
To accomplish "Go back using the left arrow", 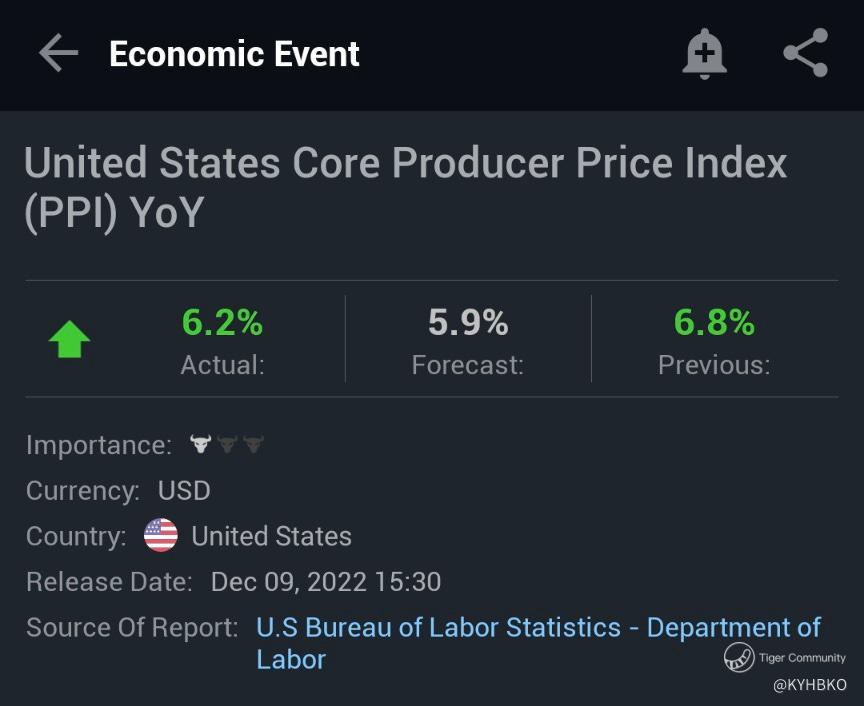I will click(x=58, y=54).
